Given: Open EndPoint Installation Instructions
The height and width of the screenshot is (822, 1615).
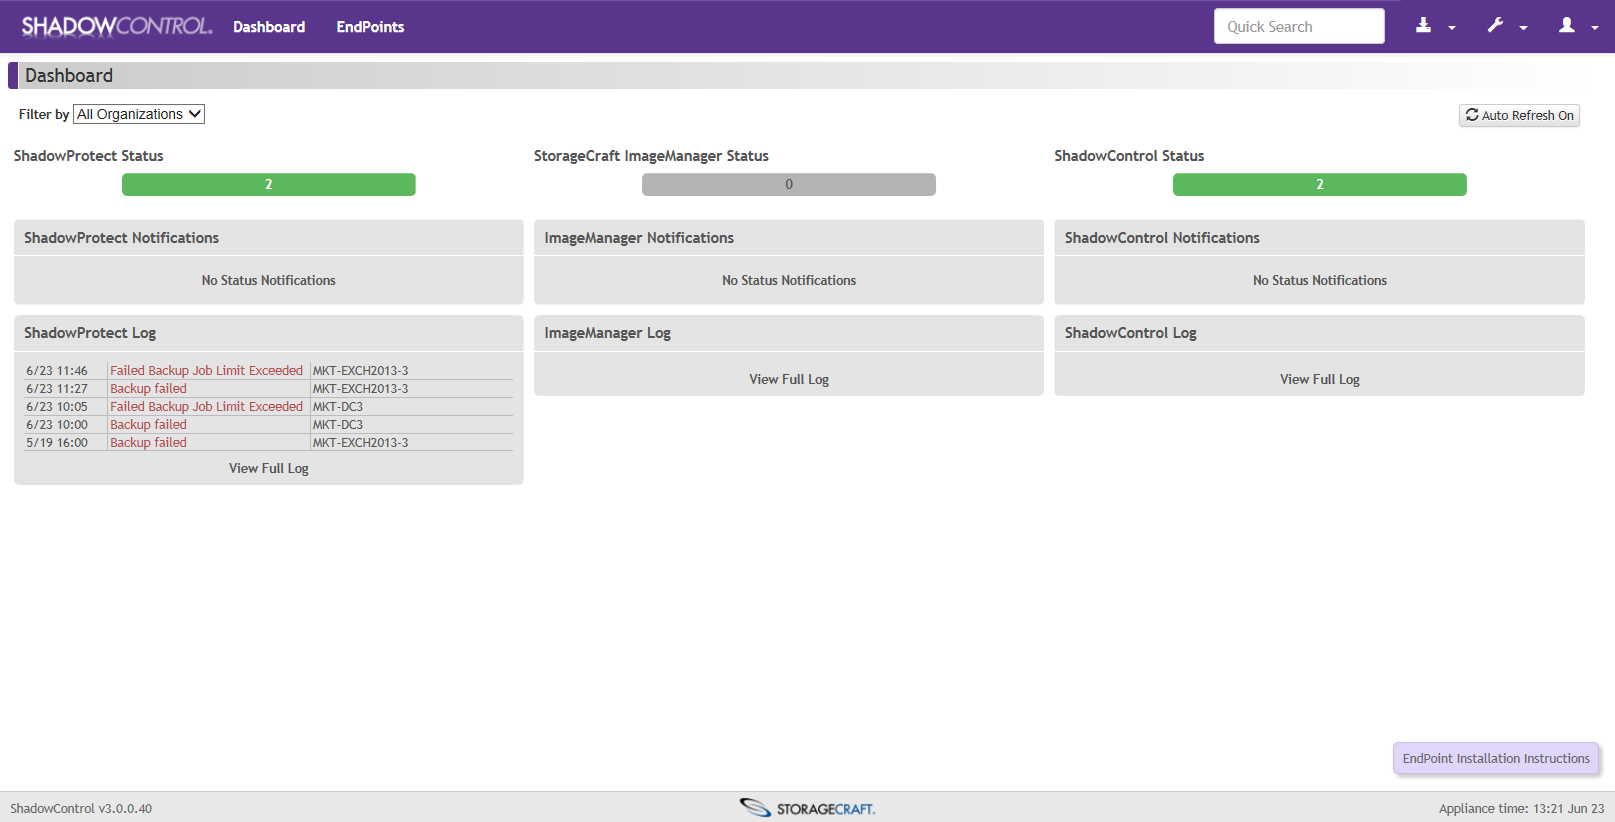Looking at the screenshot, I should click(x=1496, y=758).
